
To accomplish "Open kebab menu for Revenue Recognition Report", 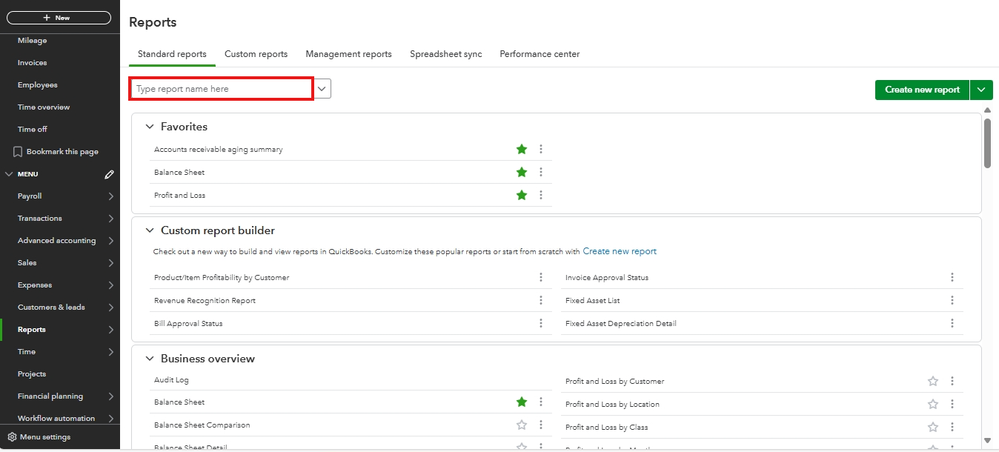I will tap(541, 300).
